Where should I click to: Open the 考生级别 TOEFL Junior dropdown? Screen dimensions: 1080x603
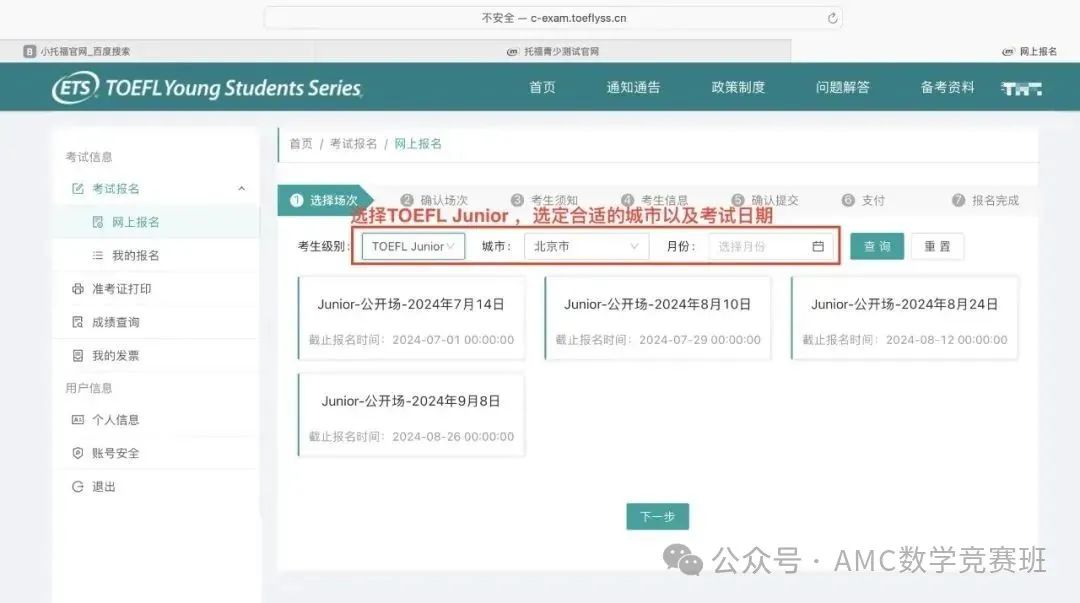413,246
